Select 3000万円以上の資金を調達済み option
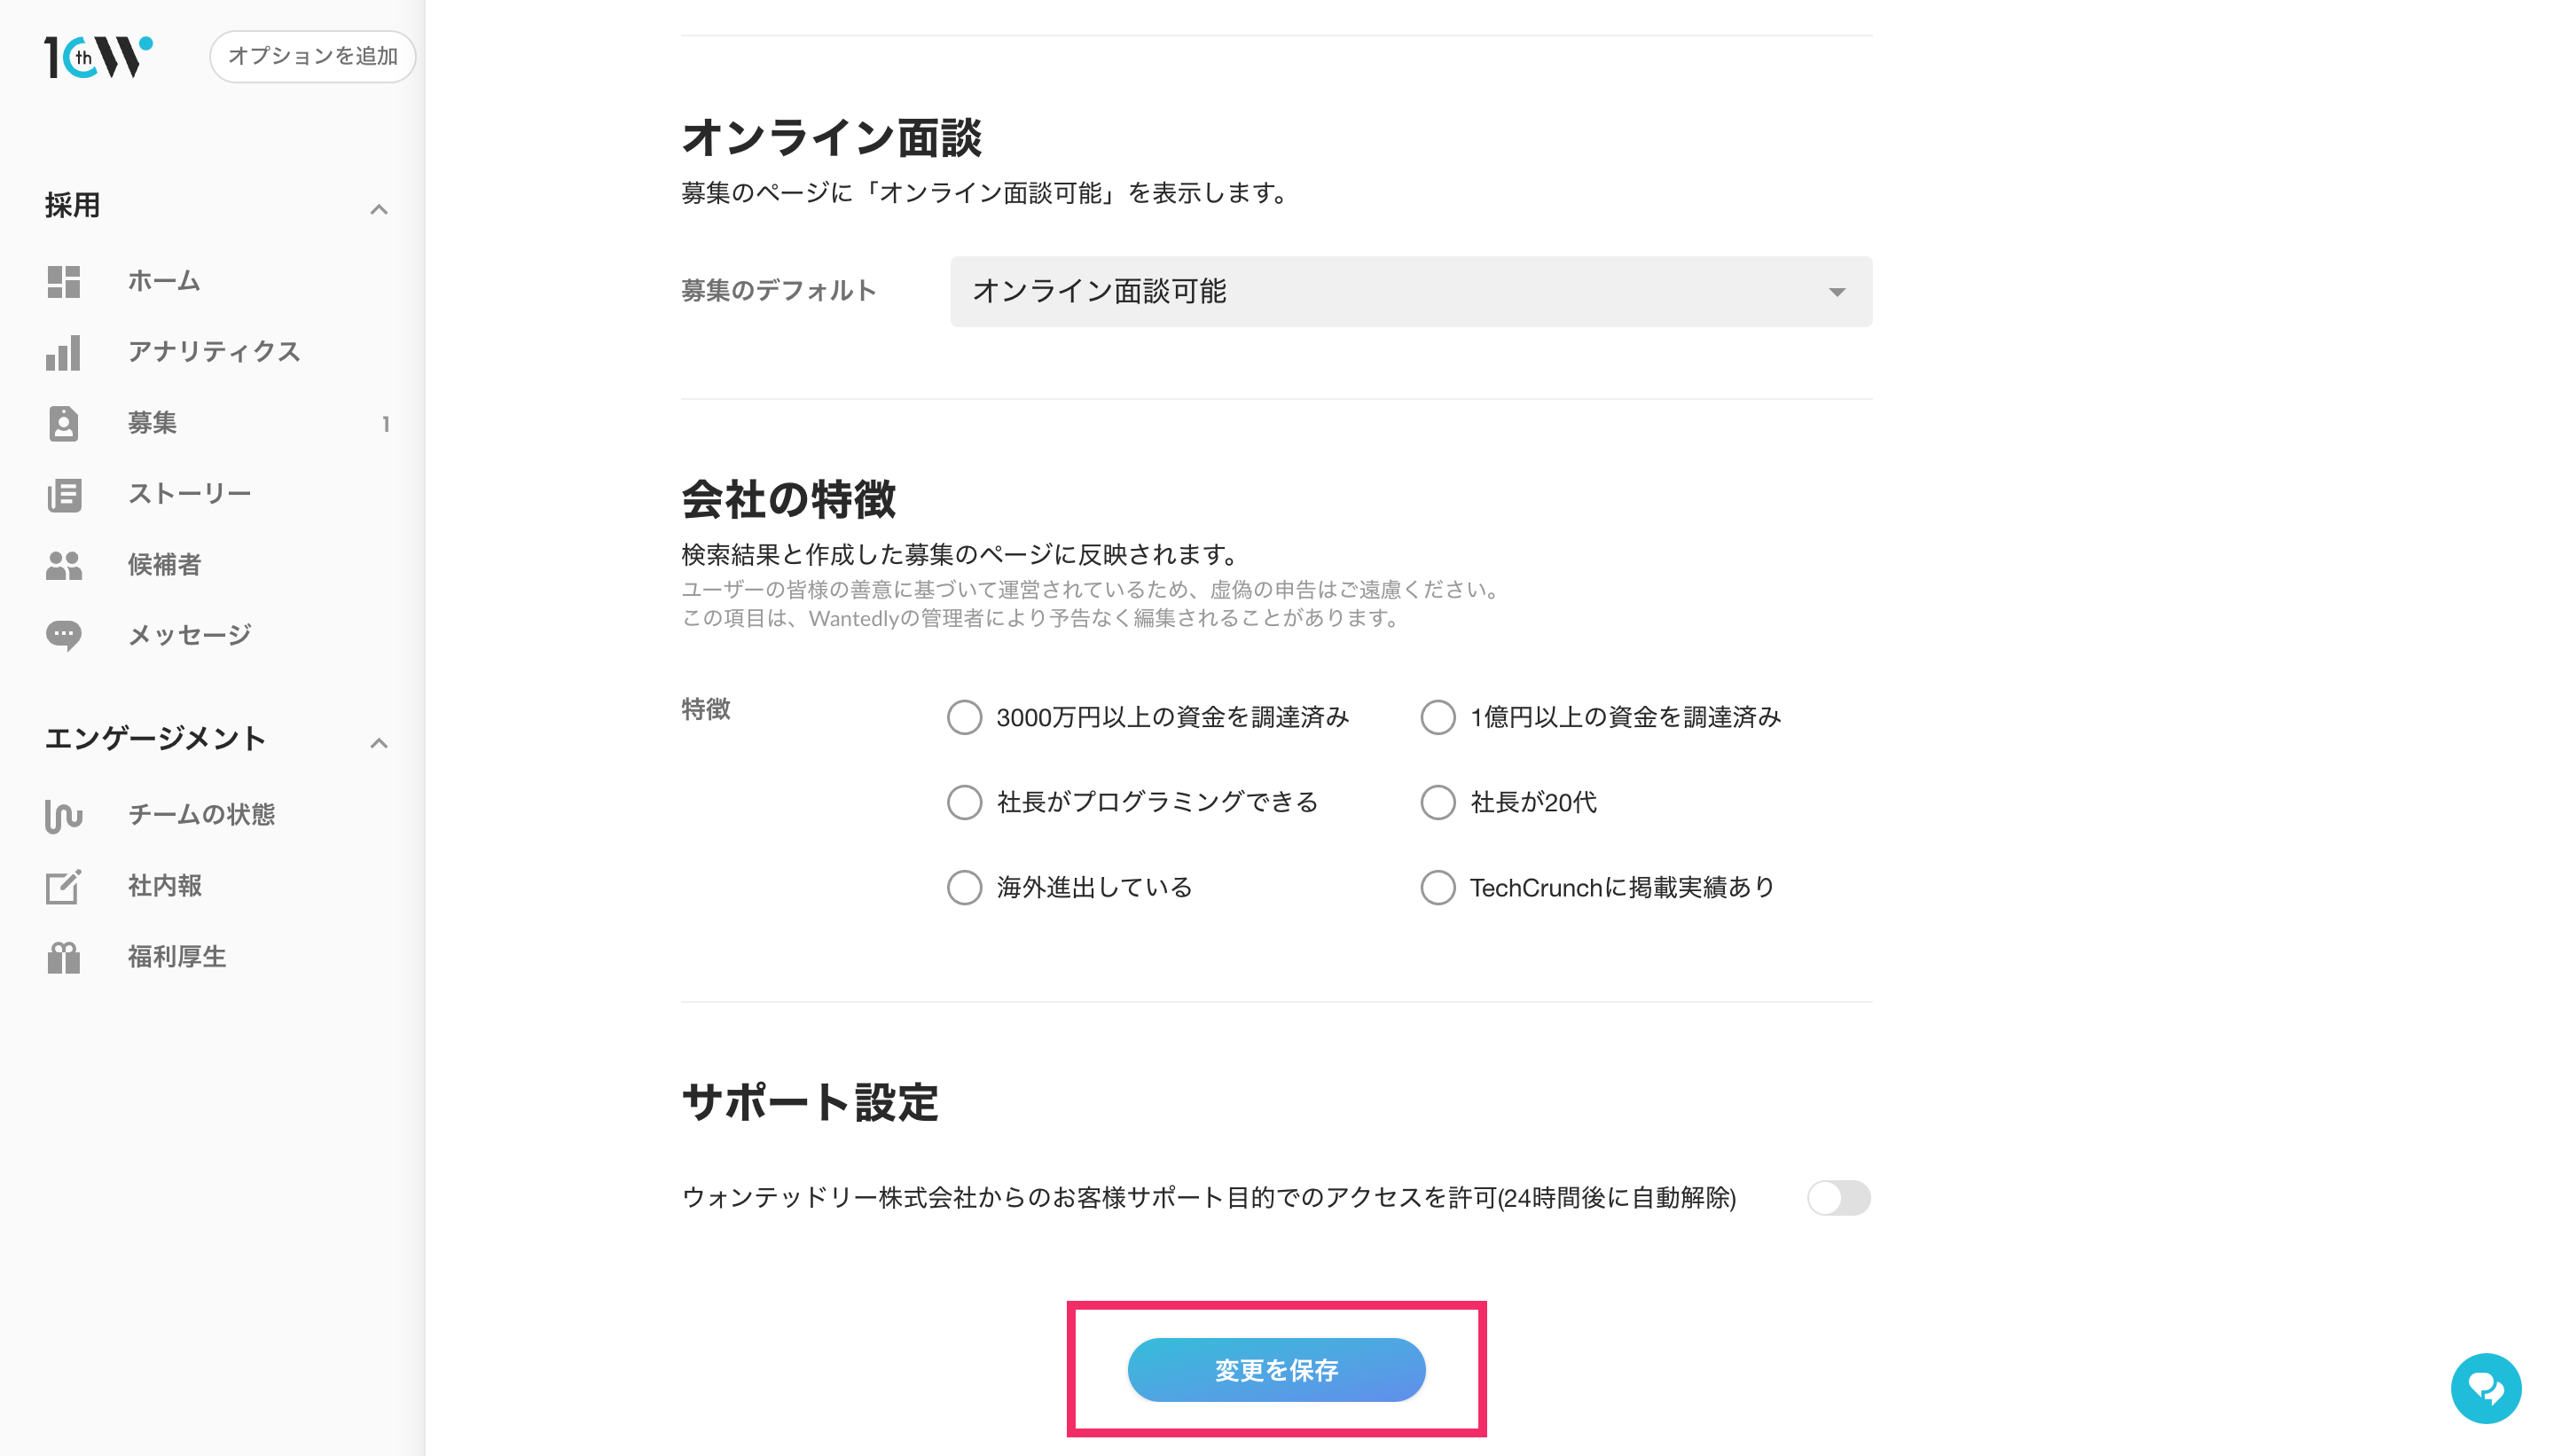This screenshot has width=2554, height=1456. [x=964, y=717]
